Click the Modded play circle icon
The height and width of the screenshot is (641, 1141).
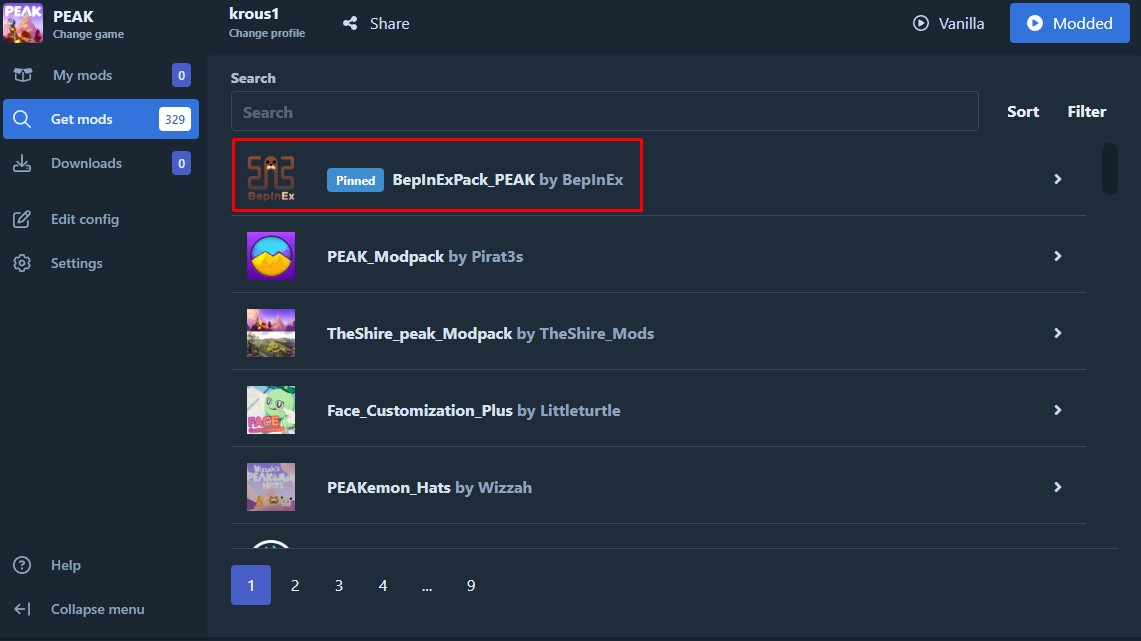[1034, 23]
